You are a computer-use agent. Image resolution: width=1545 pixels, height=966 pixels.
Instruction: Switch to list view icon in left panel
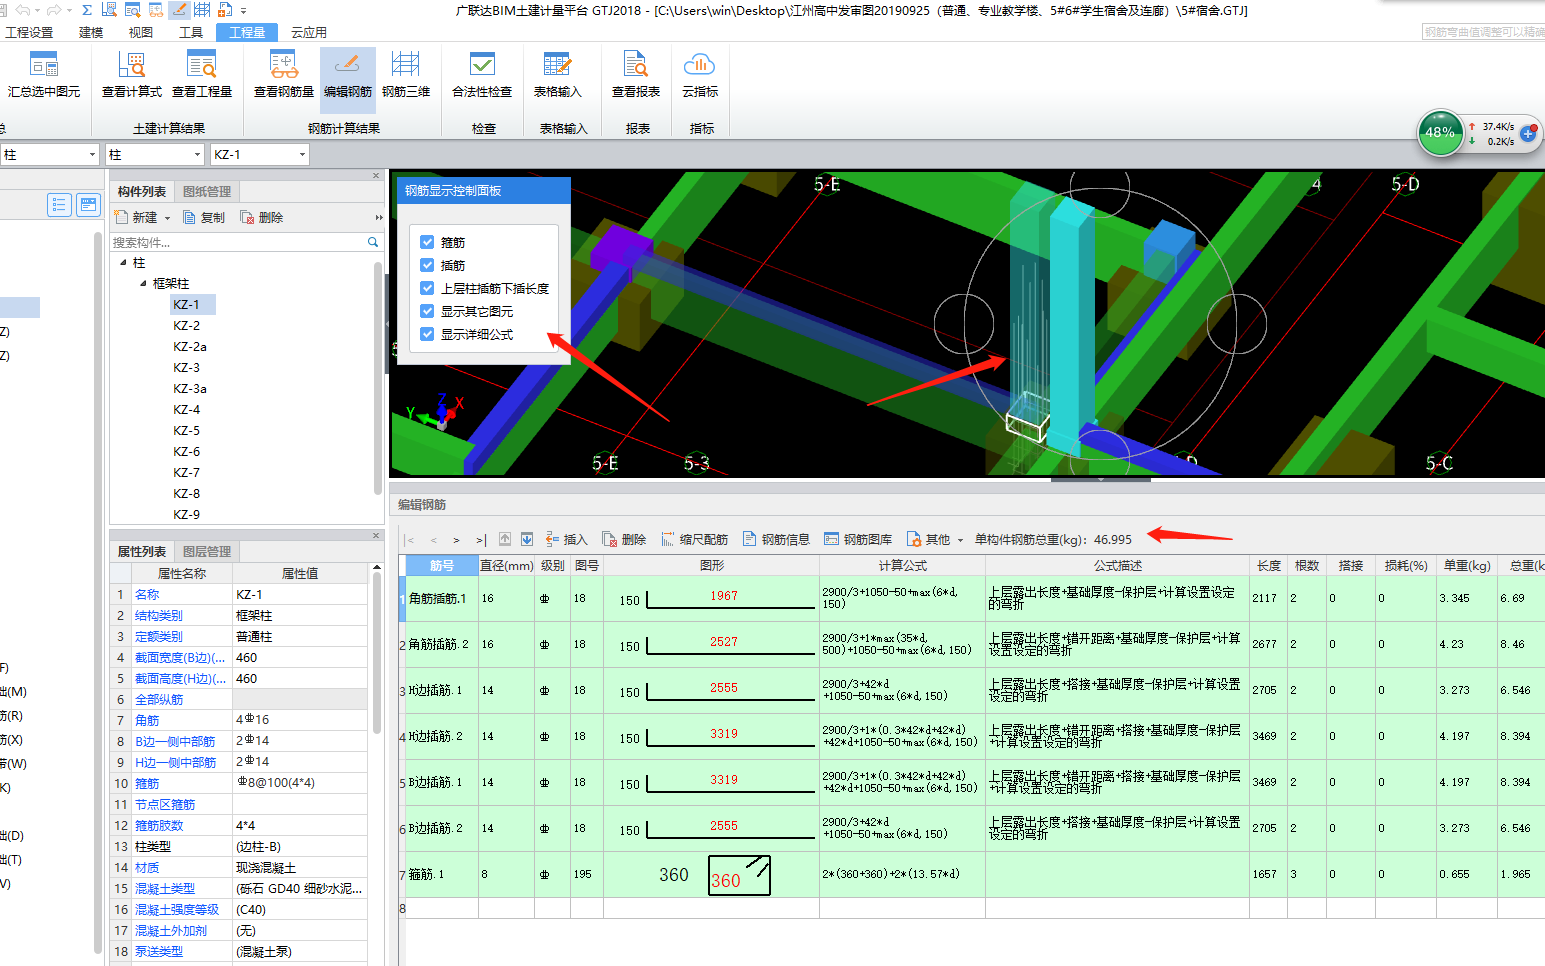[59, 205]
